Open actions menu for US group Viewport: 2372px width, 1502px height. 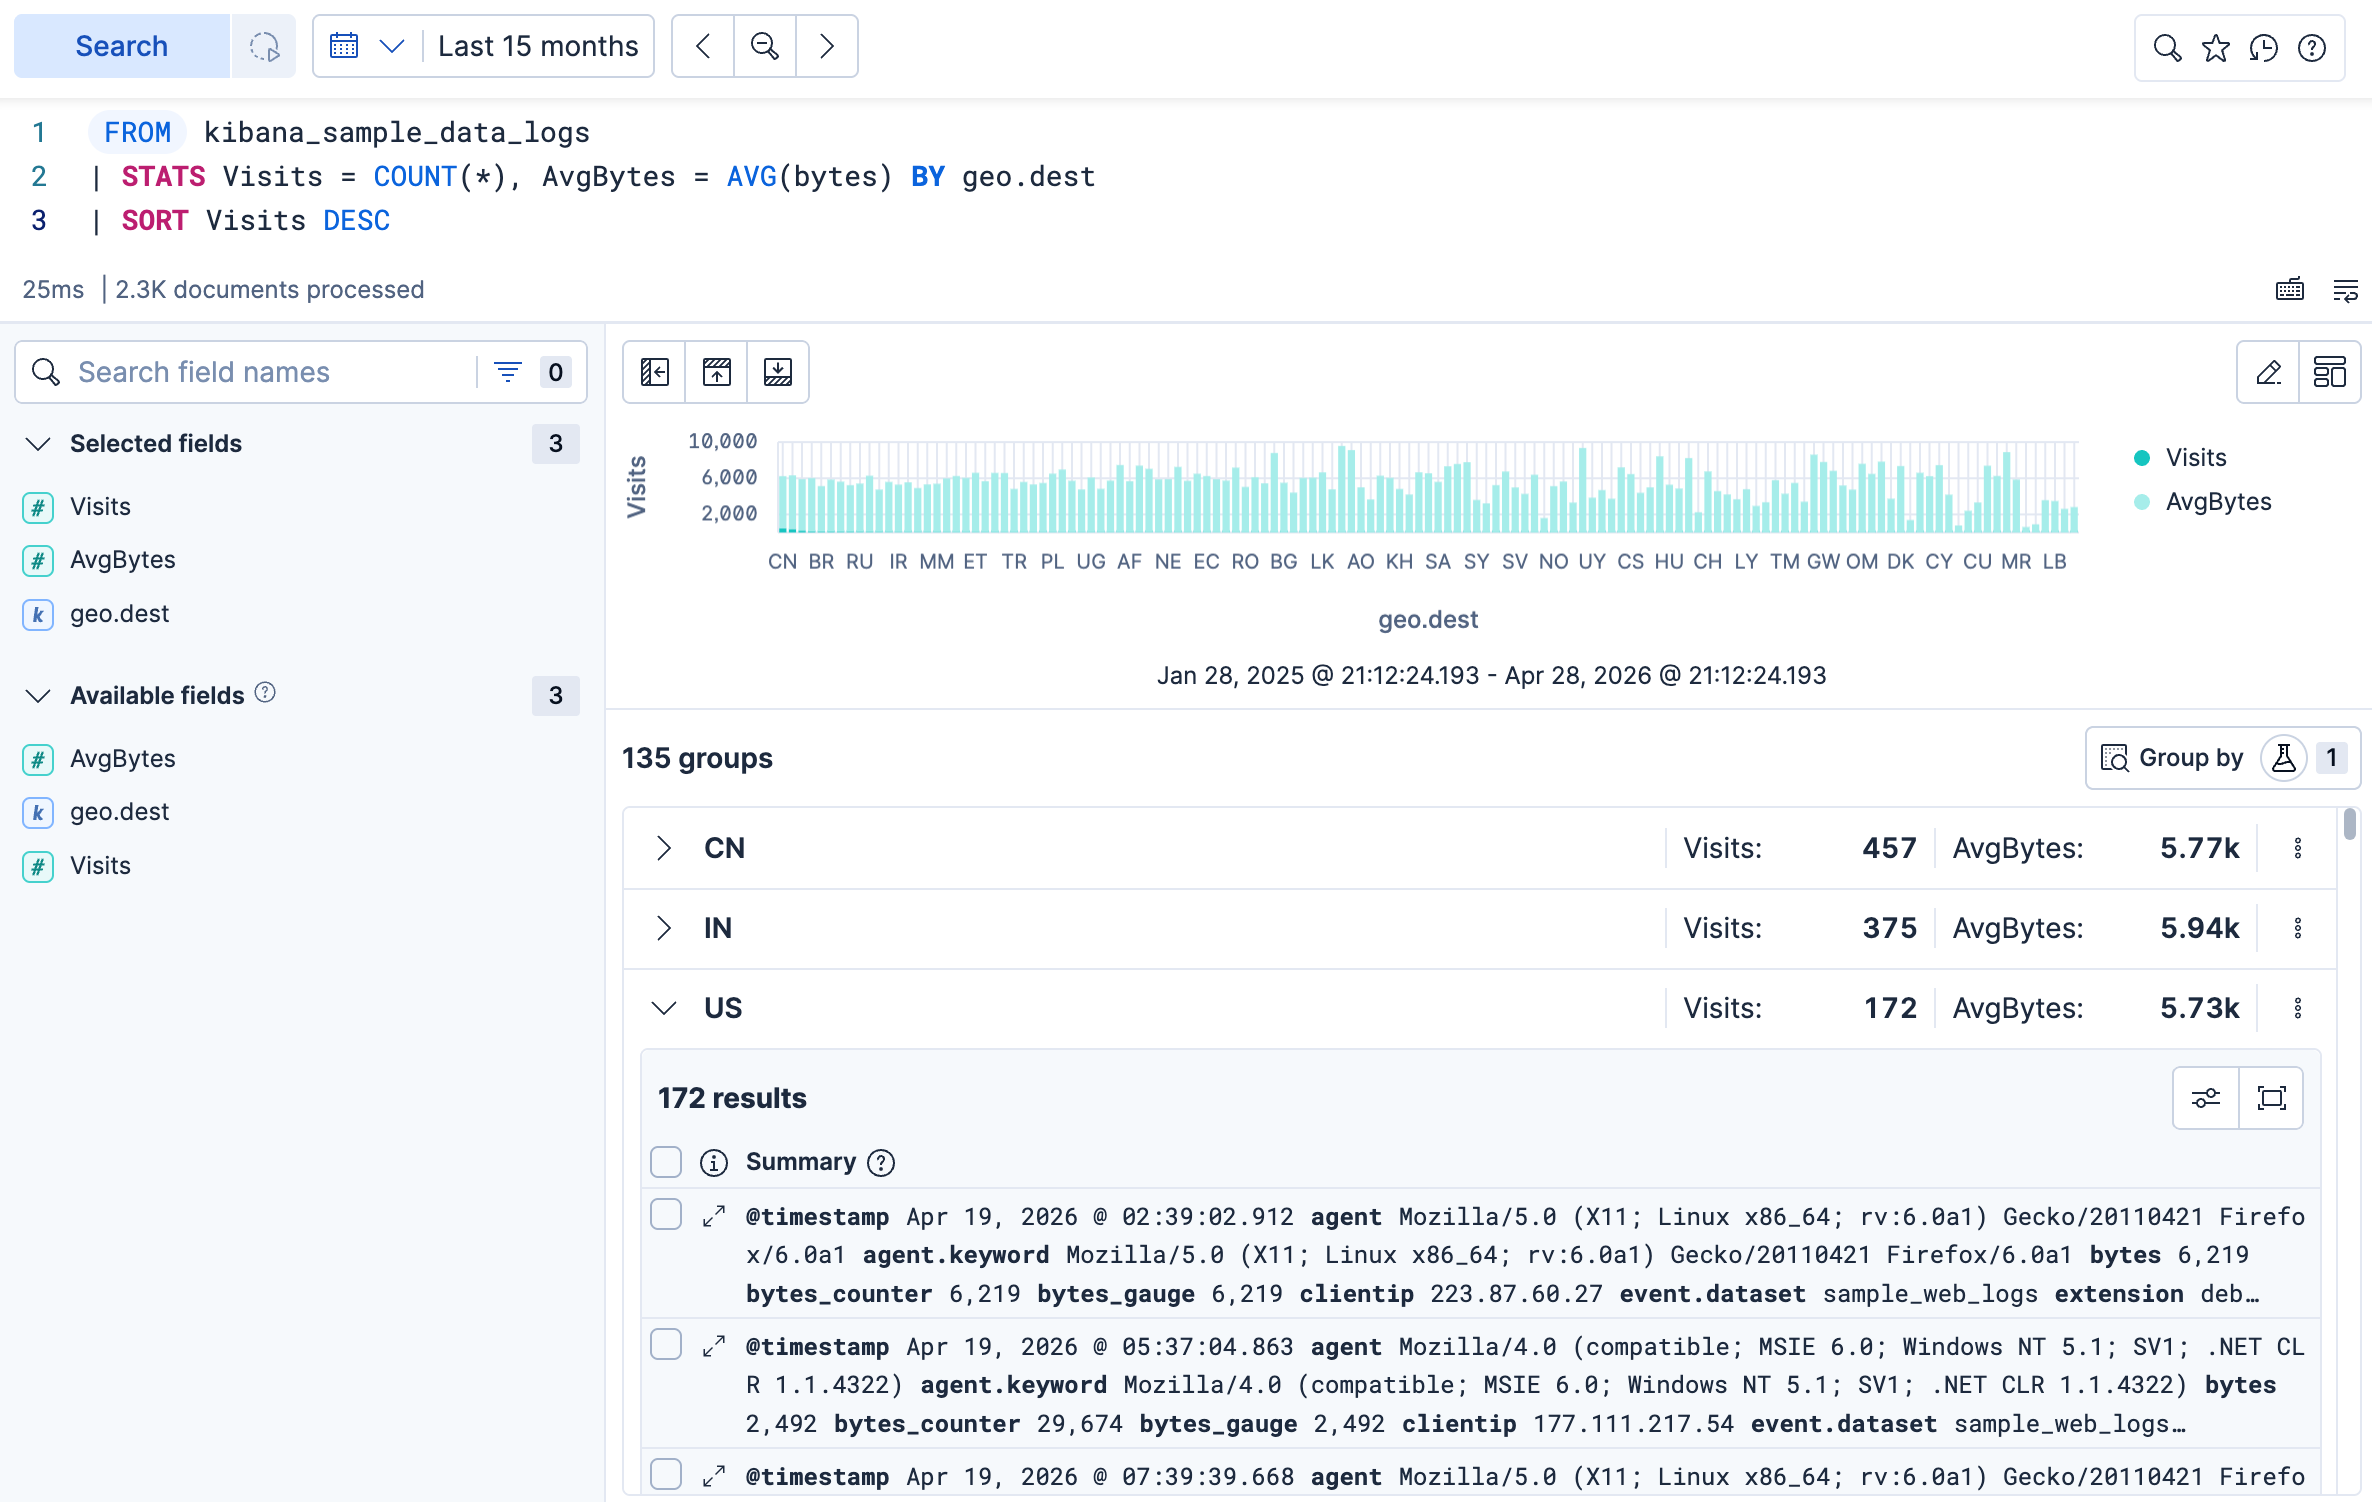[2298, 1009]
